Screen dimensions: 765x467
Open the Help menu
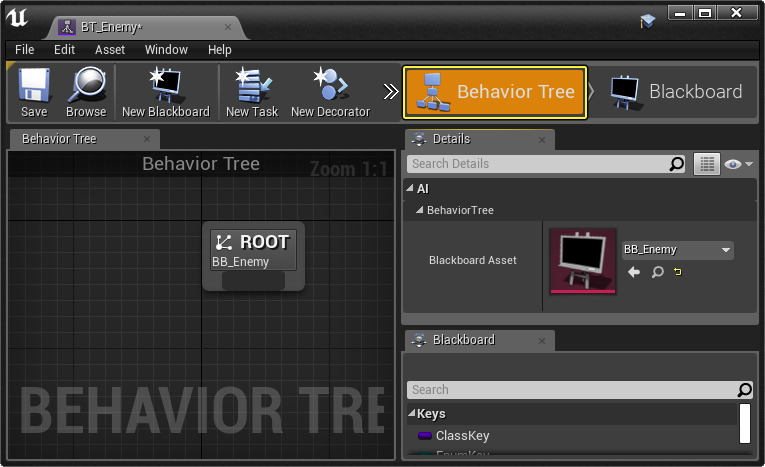(220, 50)
